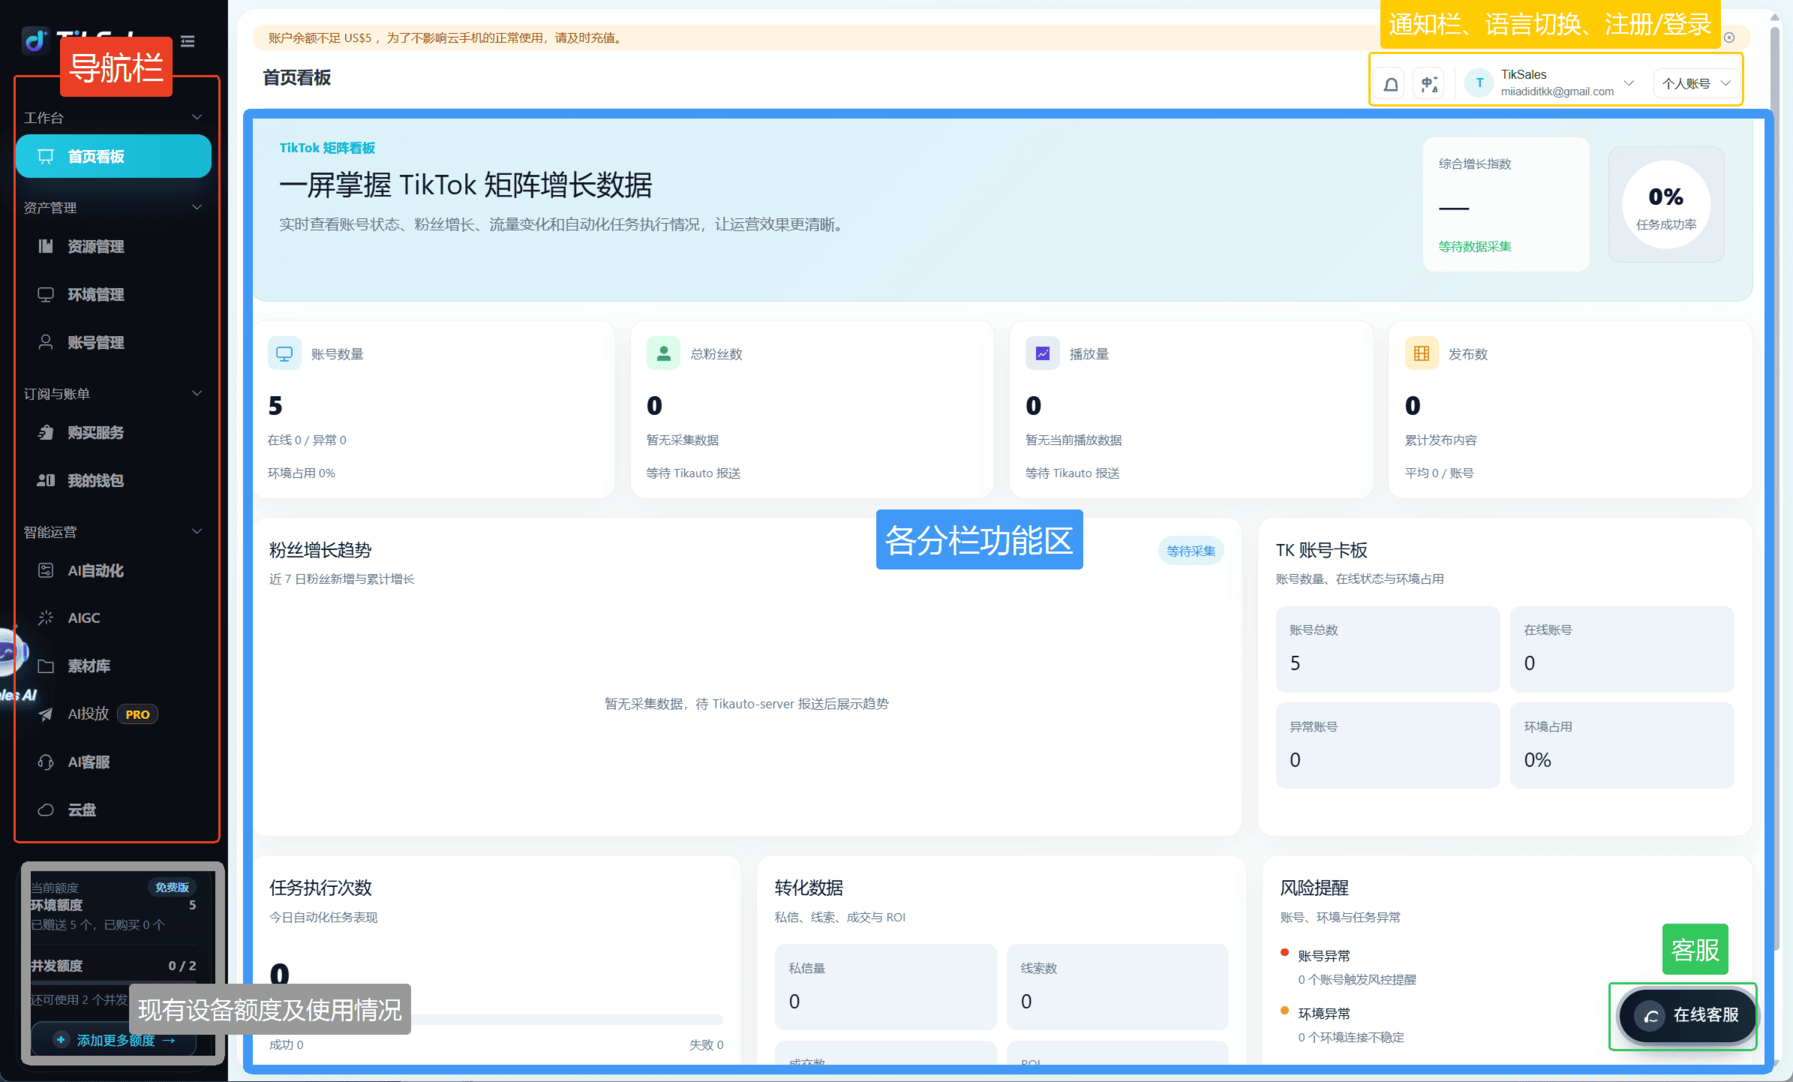Click the 素材库 folder icon

pyautogui.click(x=46, y=666)
